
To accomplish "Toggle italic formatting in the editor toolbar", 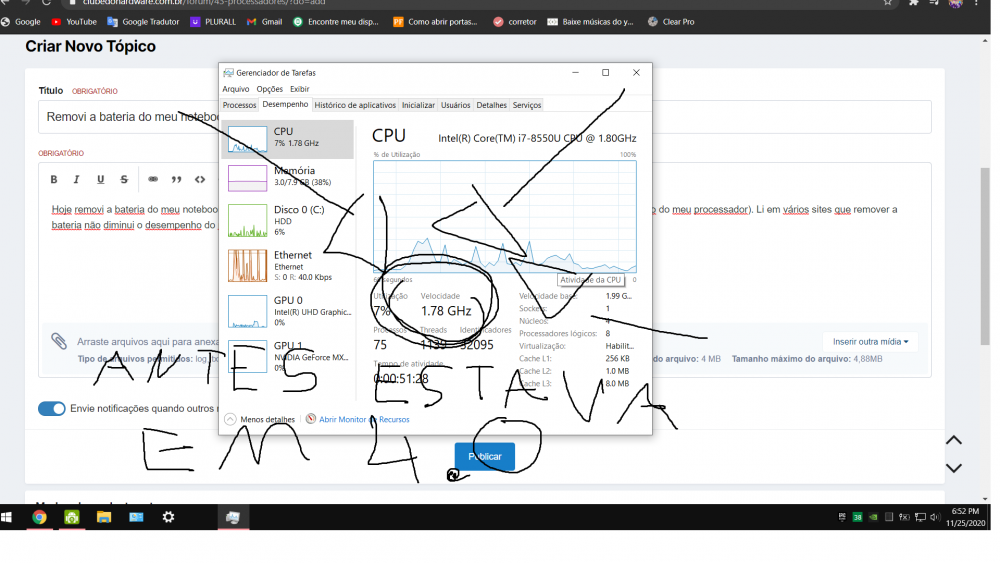I will (76, 180).
